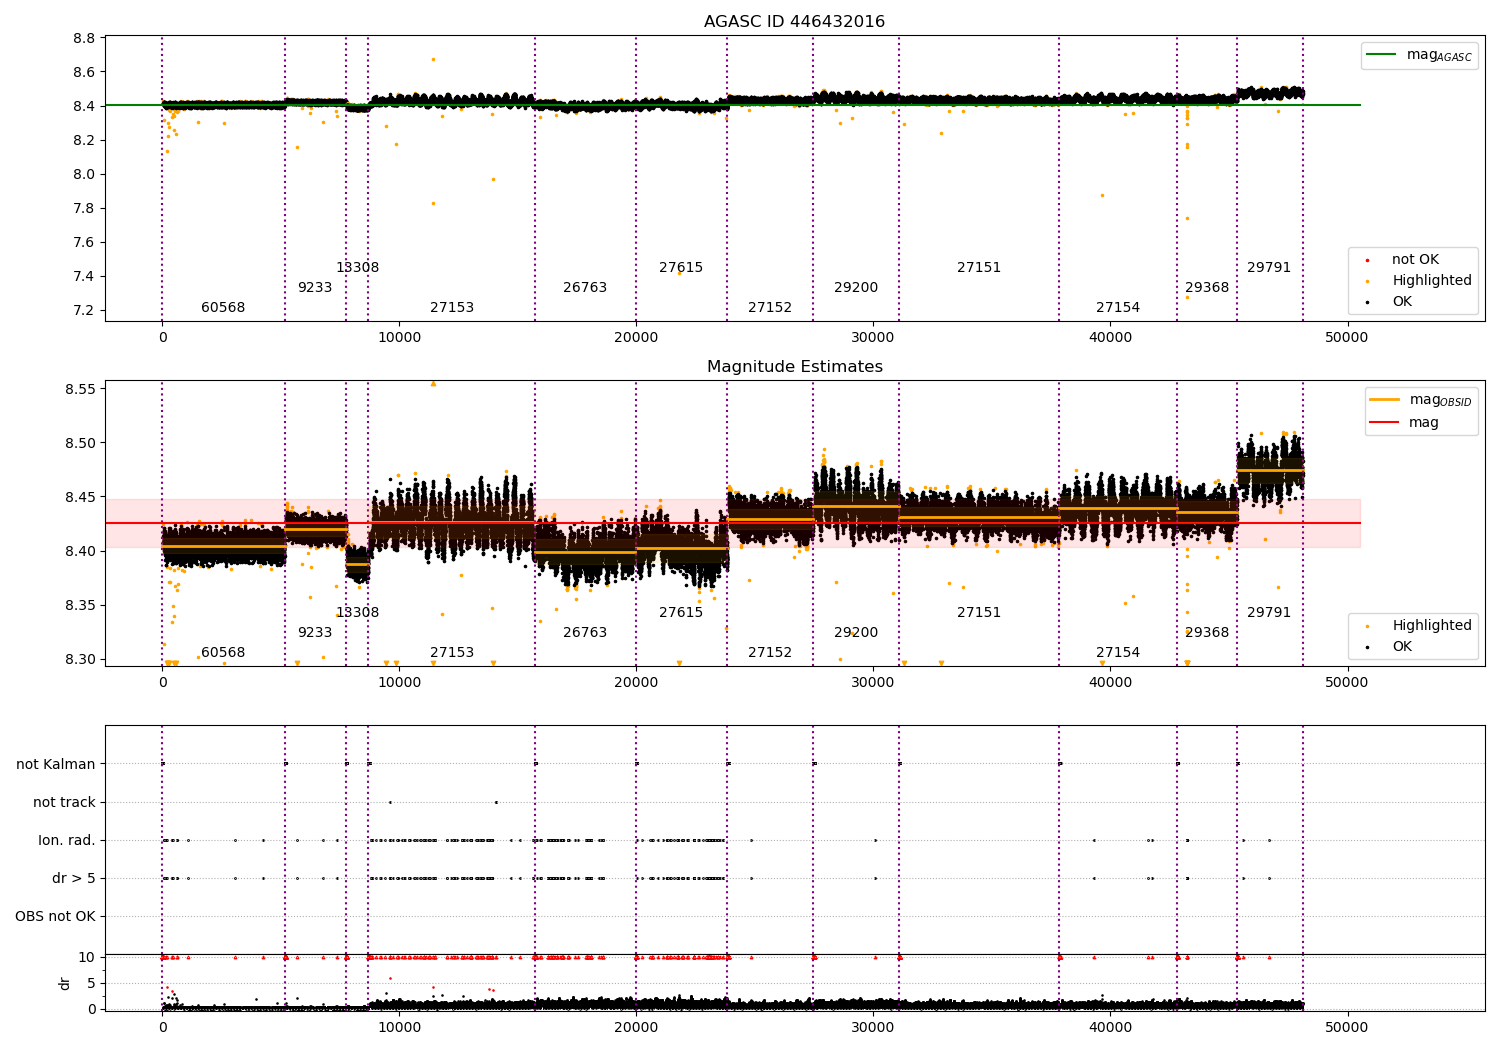This screenshot has width=1500, height=1050.
Task: Click OBSID label 27152 in Magnitude Estimates plot
Action: click(x=770, y=653)
